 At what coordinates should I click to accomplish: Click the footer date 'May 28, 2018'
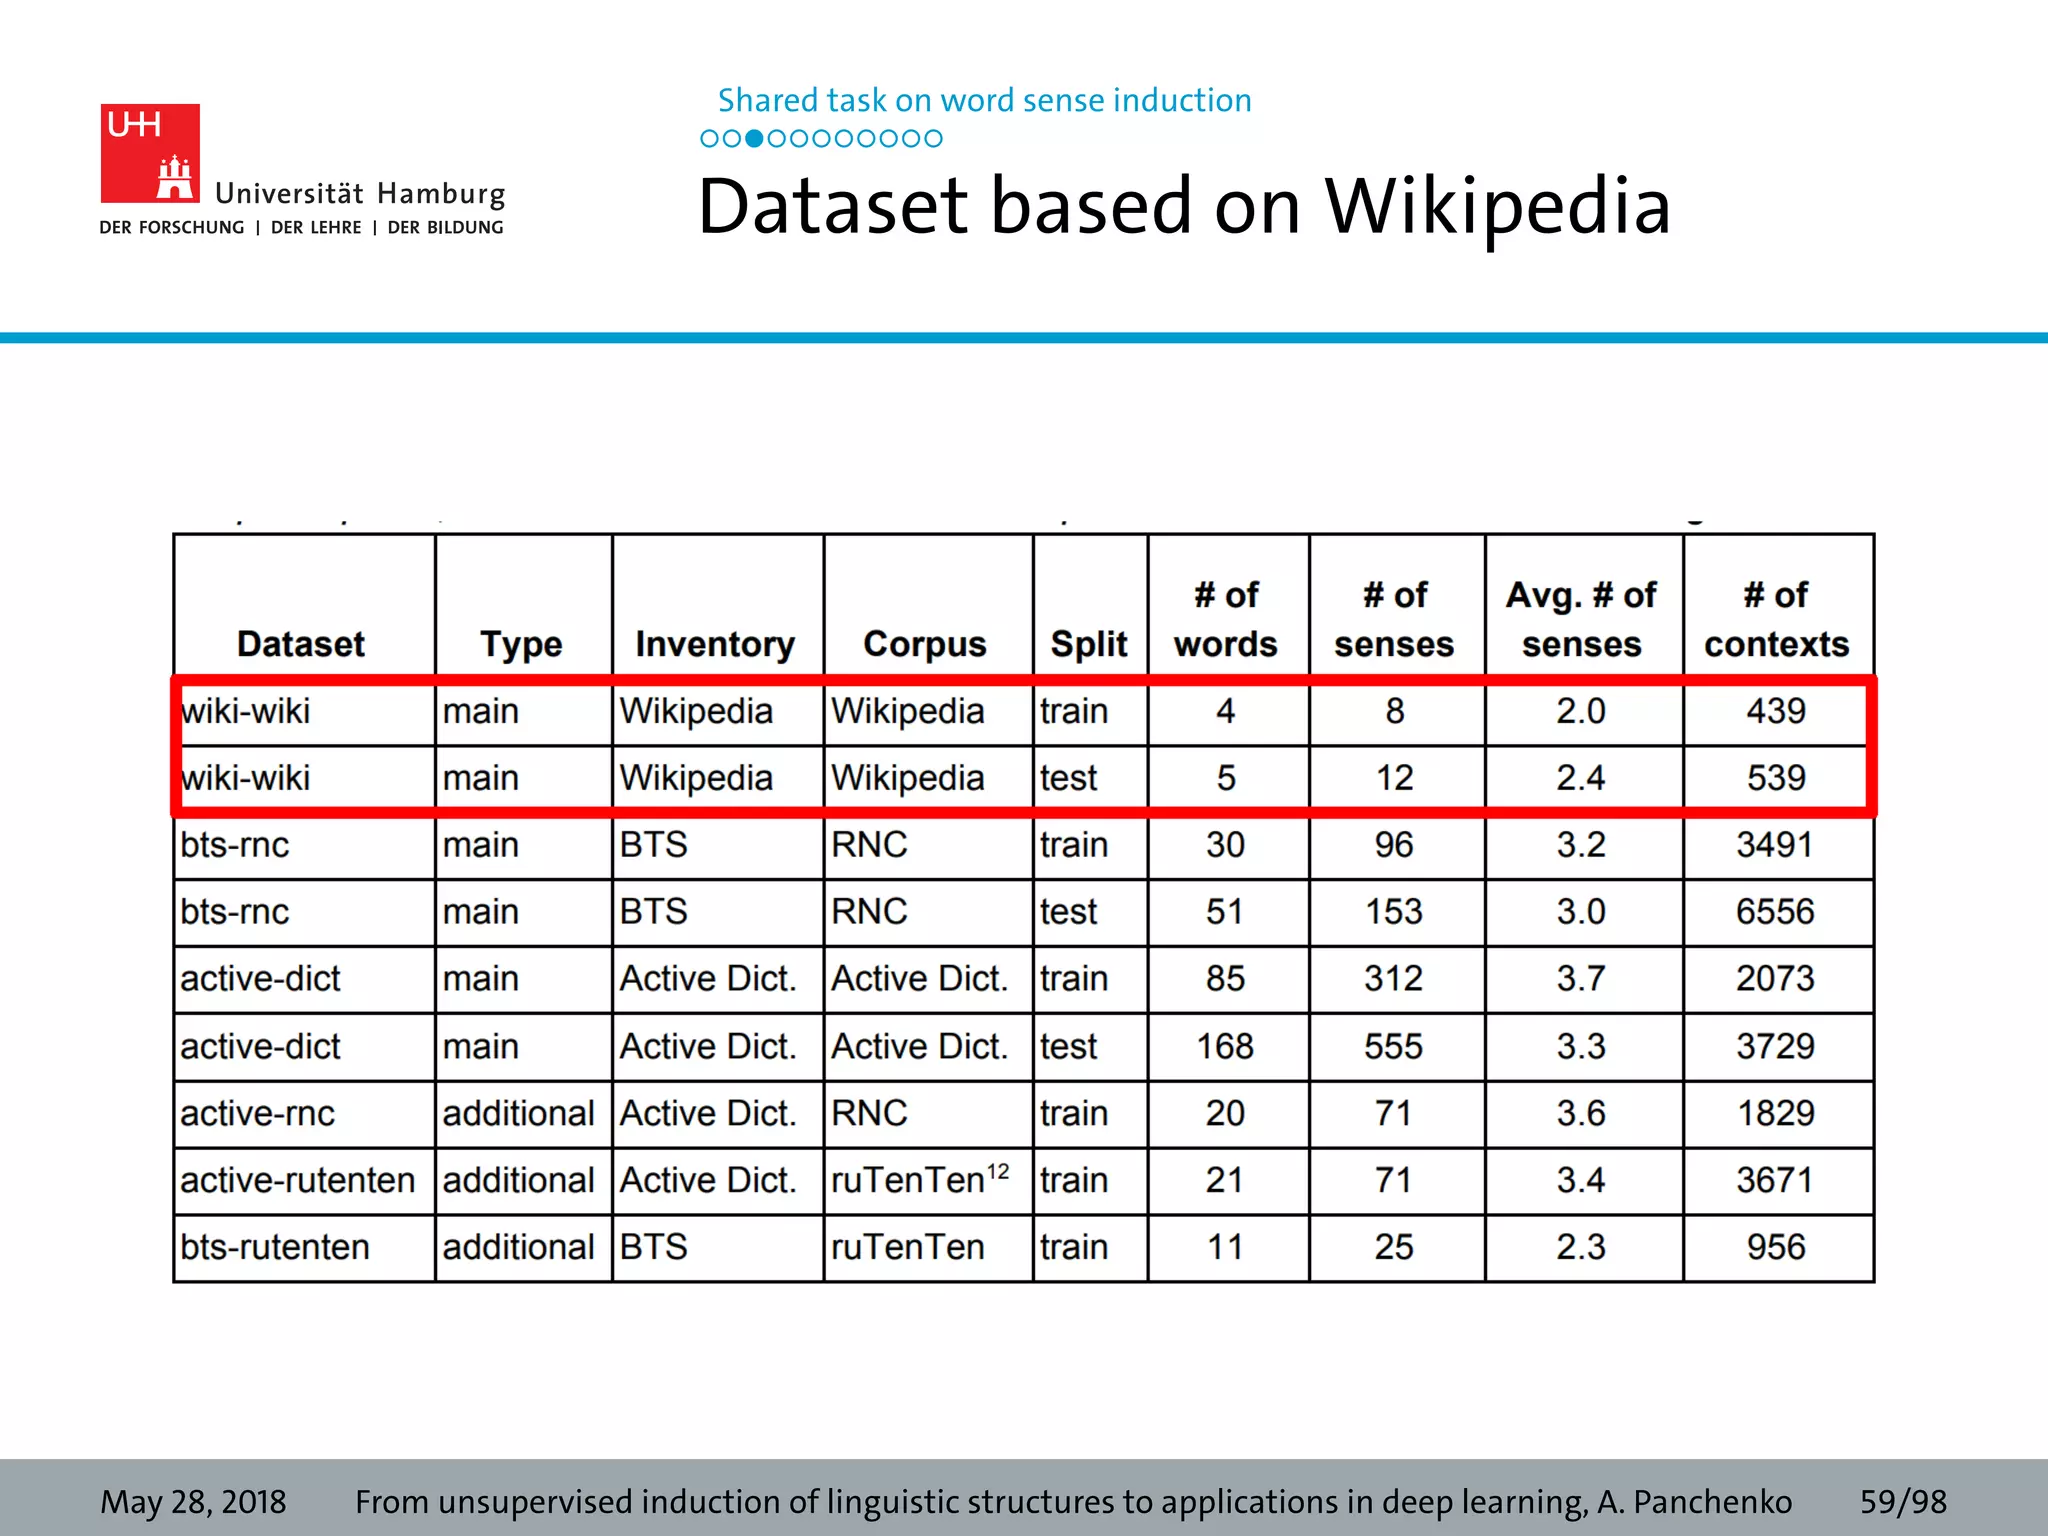pos(193,1502)
